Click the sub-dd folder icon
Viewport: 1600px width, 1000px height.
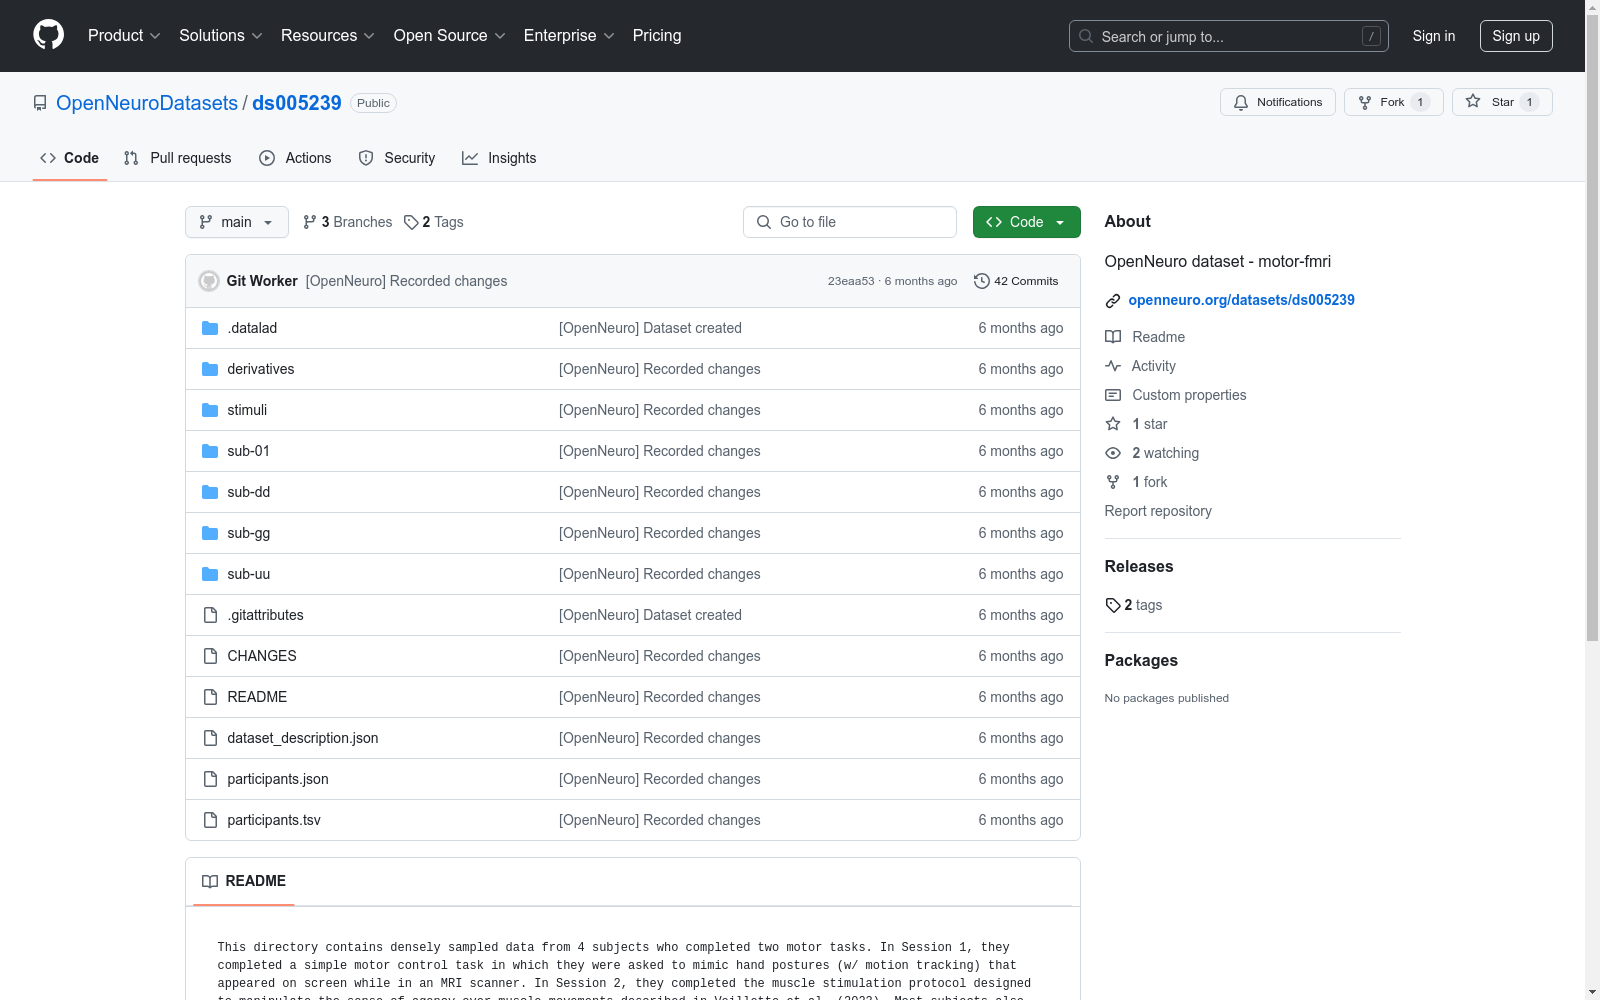point(210,492)
